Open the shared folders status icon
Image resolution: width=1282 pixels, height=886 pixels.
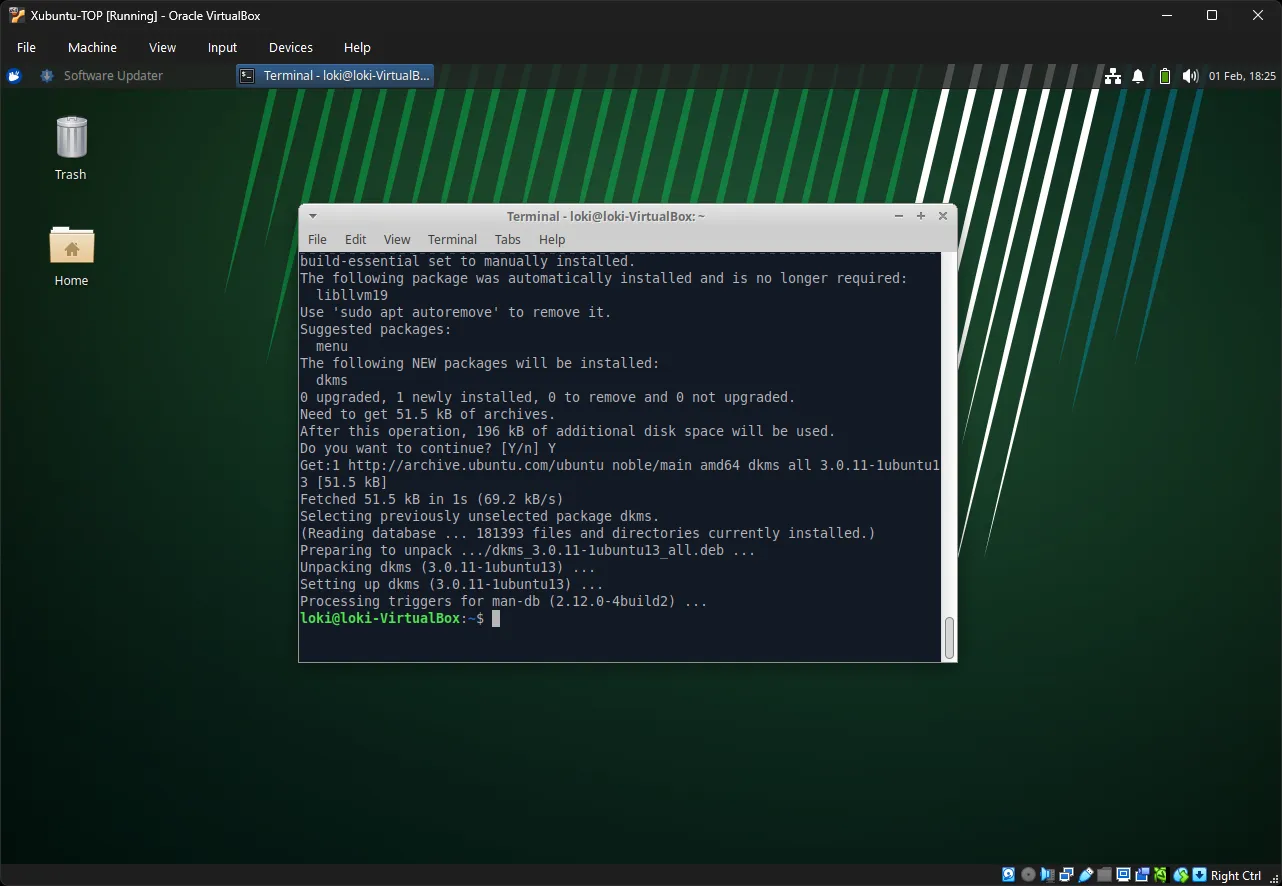(1104, 874)
